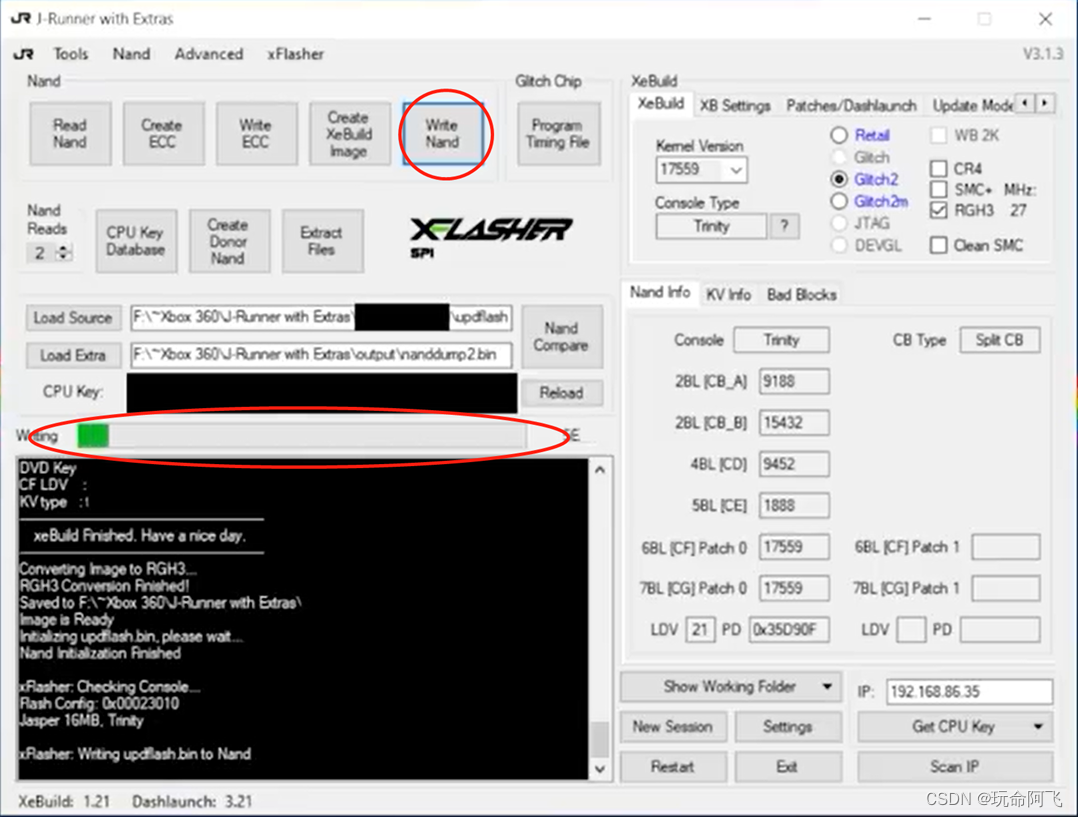Click the Trinity console type button
1078x817 pixels.
click(x=712, y=226)
